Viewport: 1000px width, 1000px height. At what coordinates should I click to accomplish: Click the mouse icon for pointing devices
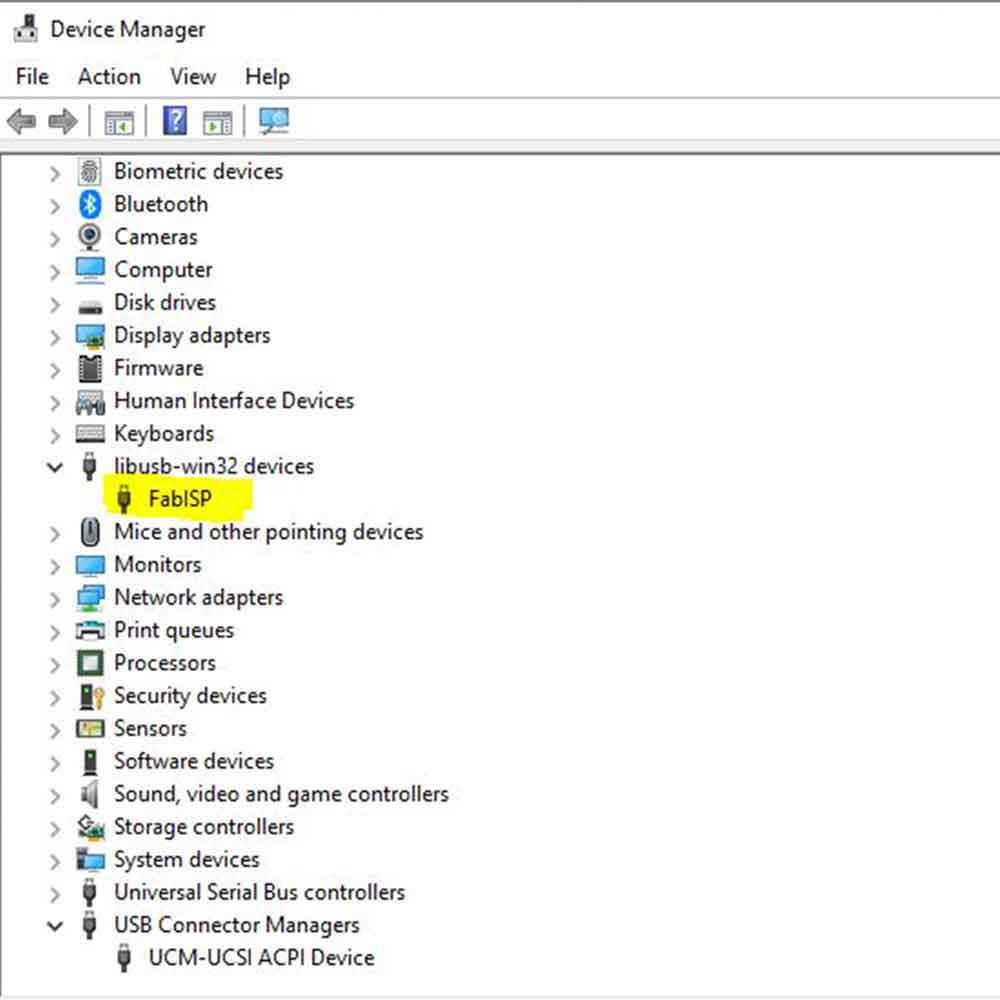(90, 532)
